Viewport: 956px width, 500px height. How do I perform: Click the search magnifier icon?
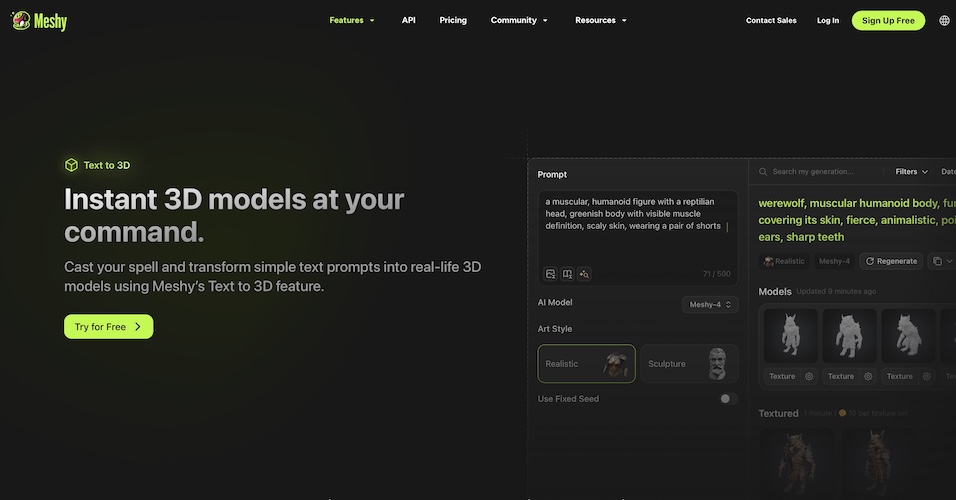(x=762, y=172)
